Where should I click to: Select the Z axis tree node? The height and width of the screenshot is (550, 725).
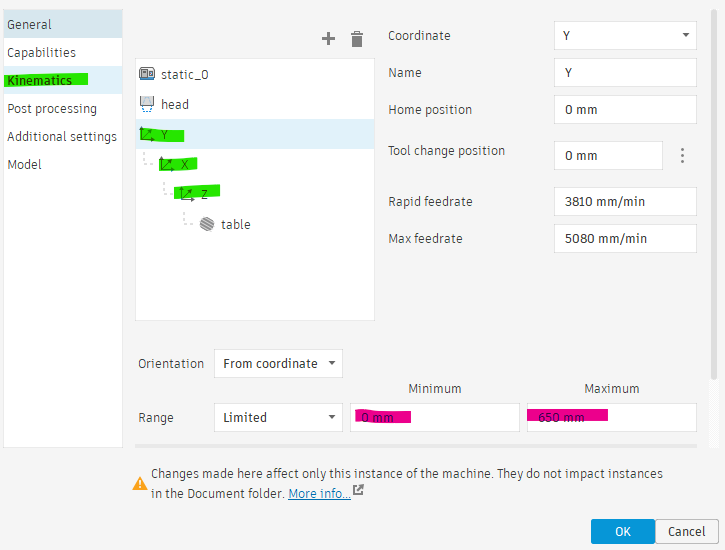coord(197,192)
